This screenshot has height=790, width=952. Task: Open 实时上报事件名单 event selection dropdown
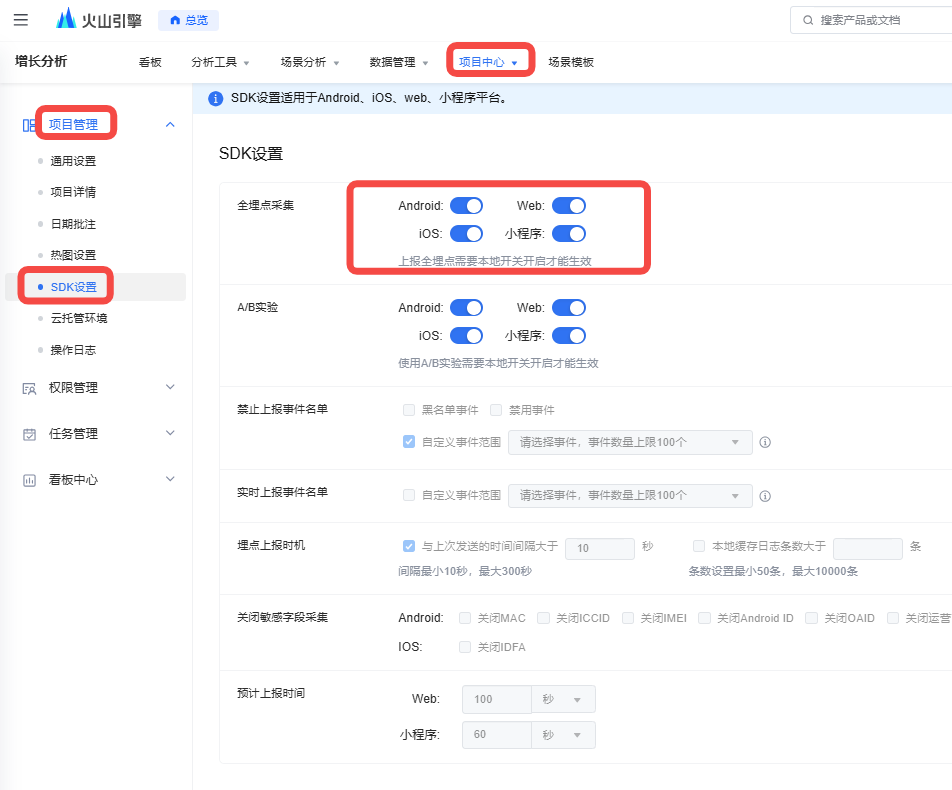[630, 496]
